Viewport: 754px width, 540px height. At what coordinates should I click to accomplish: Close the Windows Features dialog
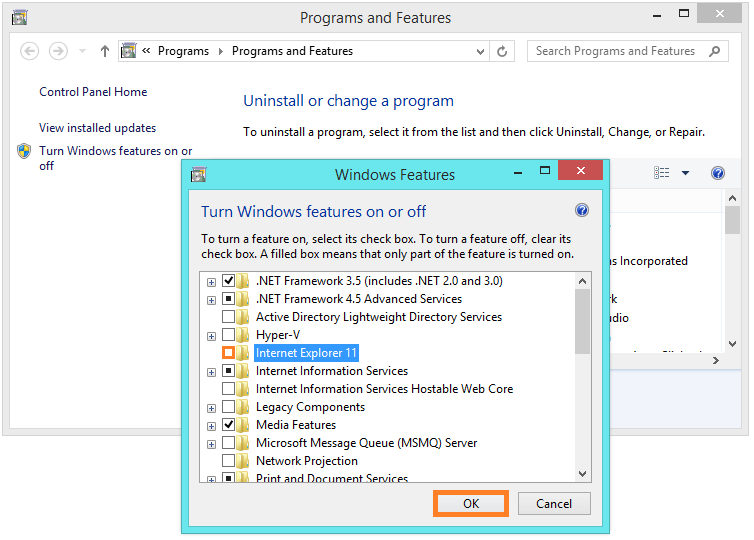[580, 170]
